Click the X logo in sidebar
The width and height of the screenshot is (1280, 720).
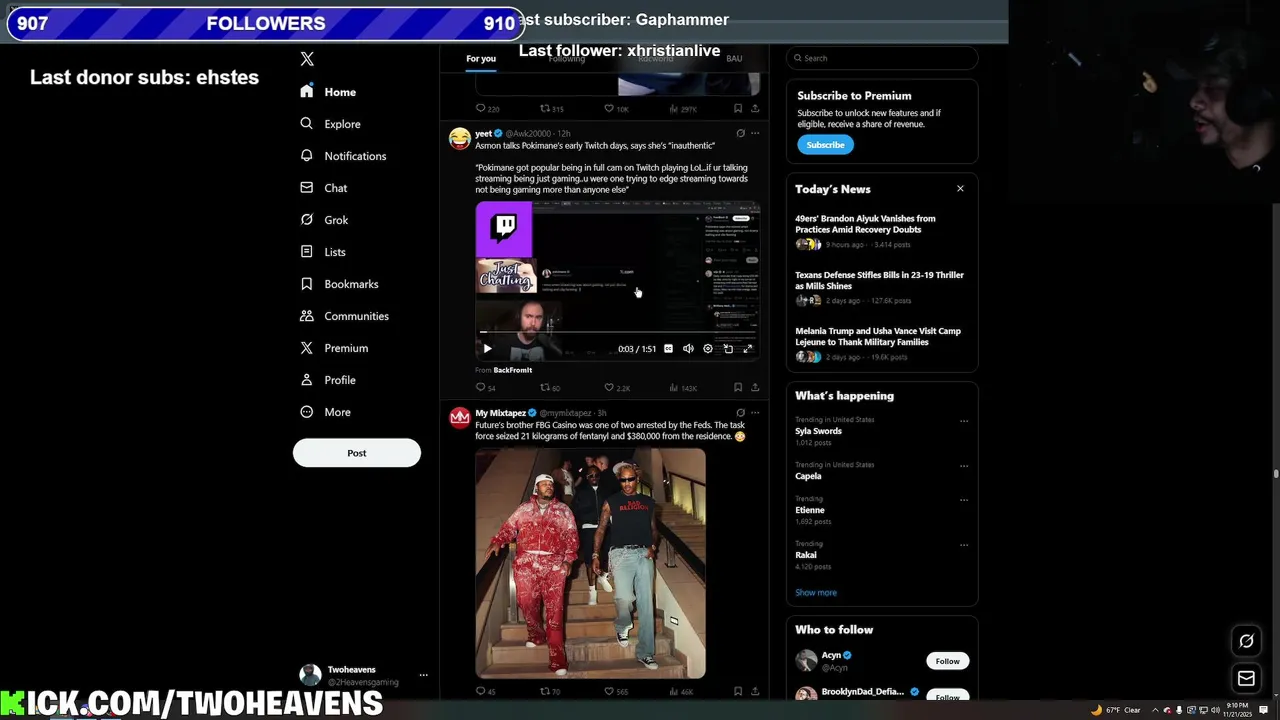pyautogui.click(x=307, y=59)
